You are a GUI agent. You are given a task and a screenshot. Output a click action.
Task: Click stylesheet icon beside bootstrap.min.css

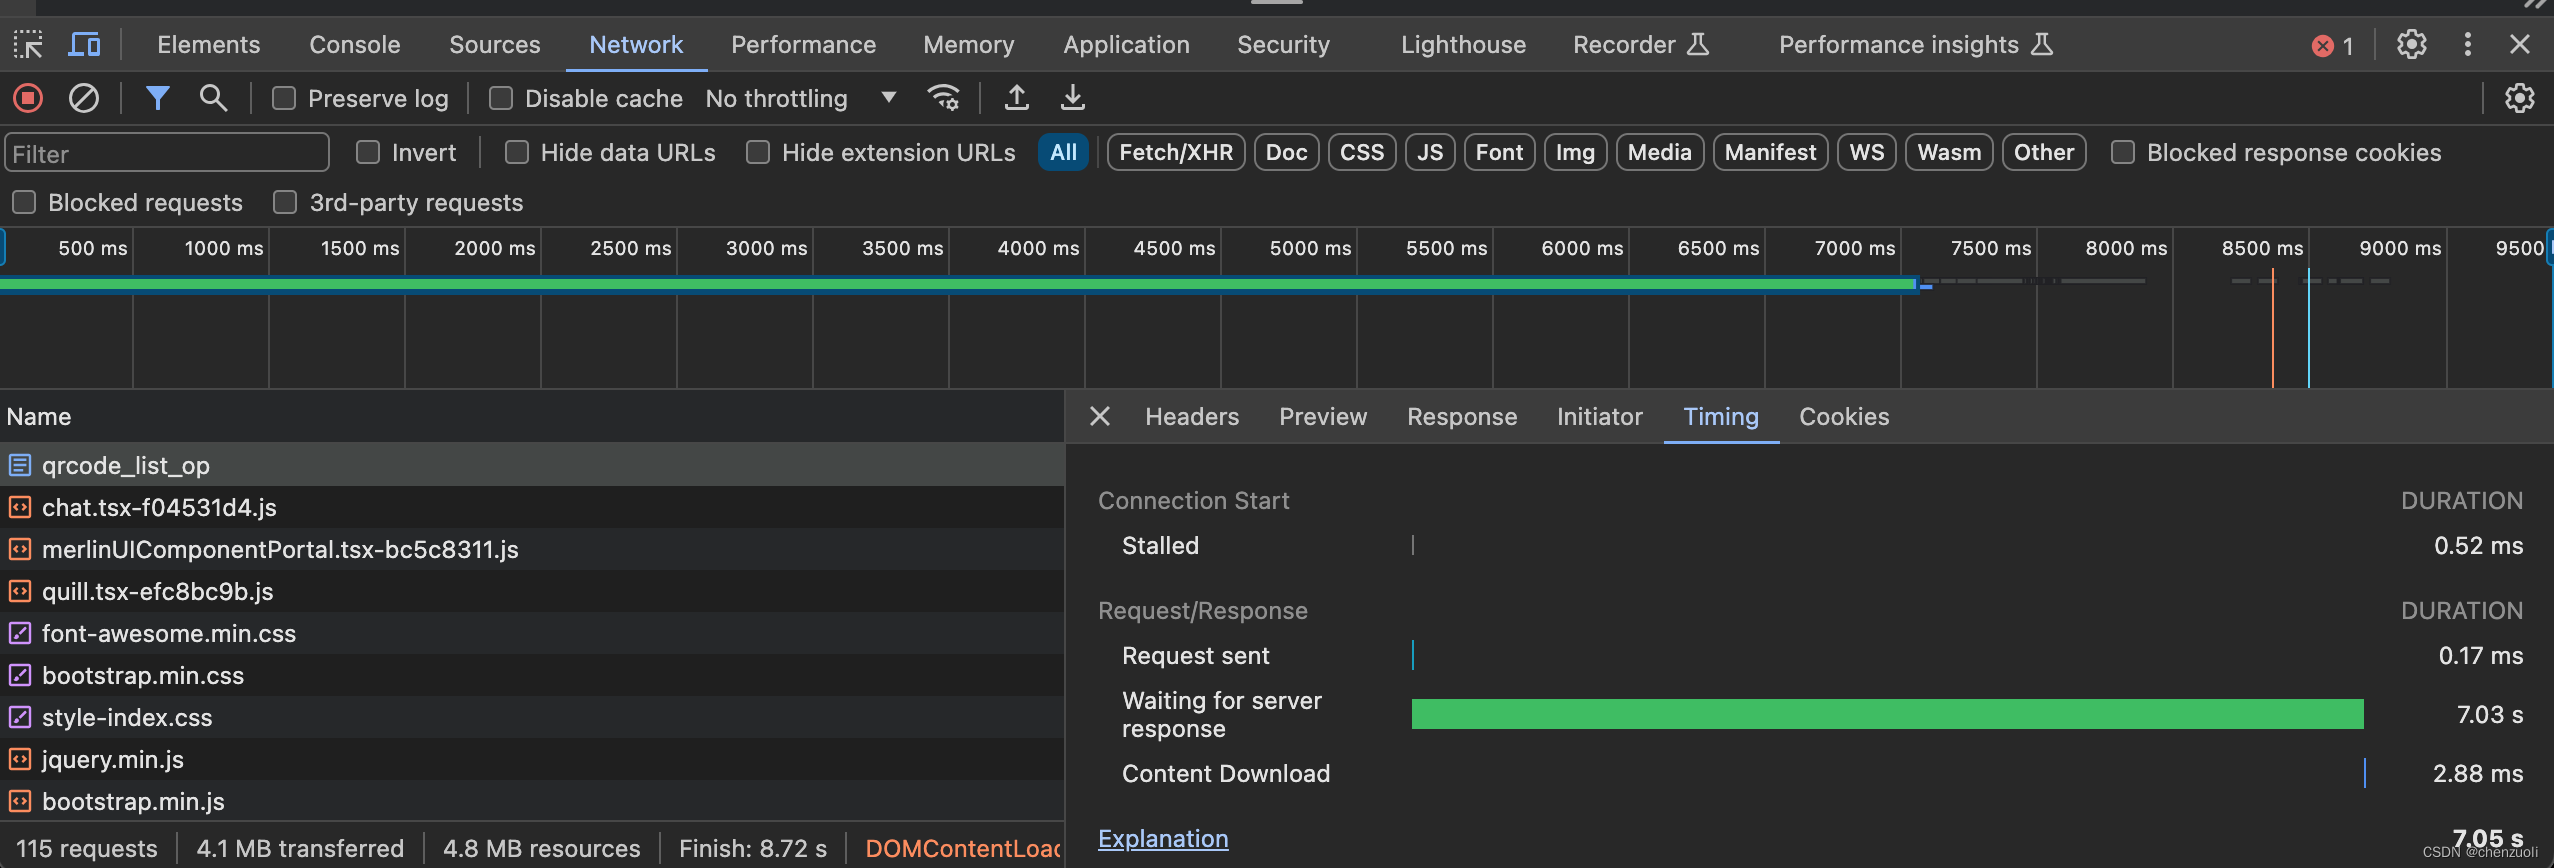20,675
